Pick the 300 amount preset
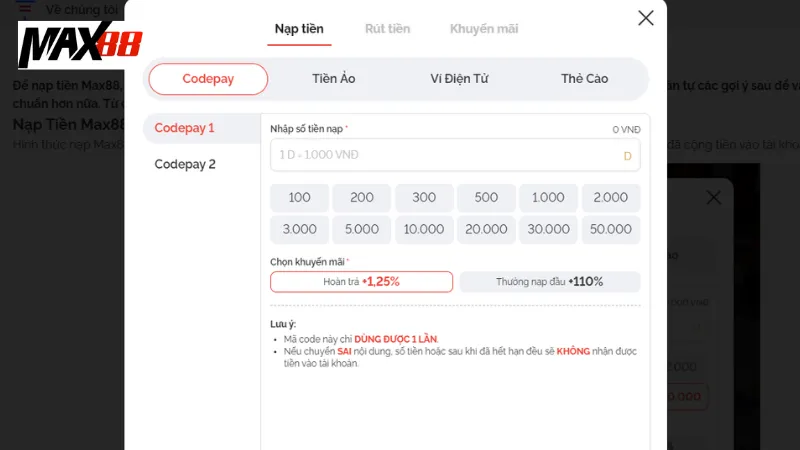Viewport: 800px width, 450px height. 424,197
